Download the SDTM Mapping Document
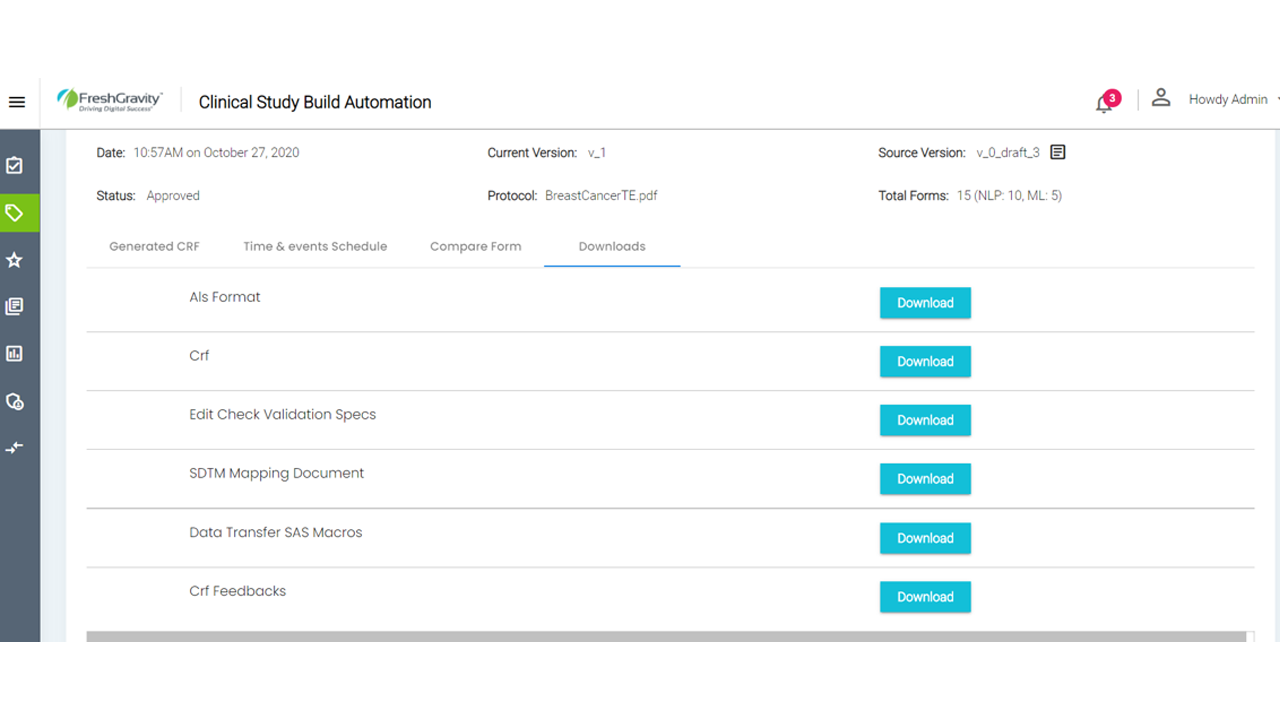This screenshot has height=720, width=1280. click(925, 479)
